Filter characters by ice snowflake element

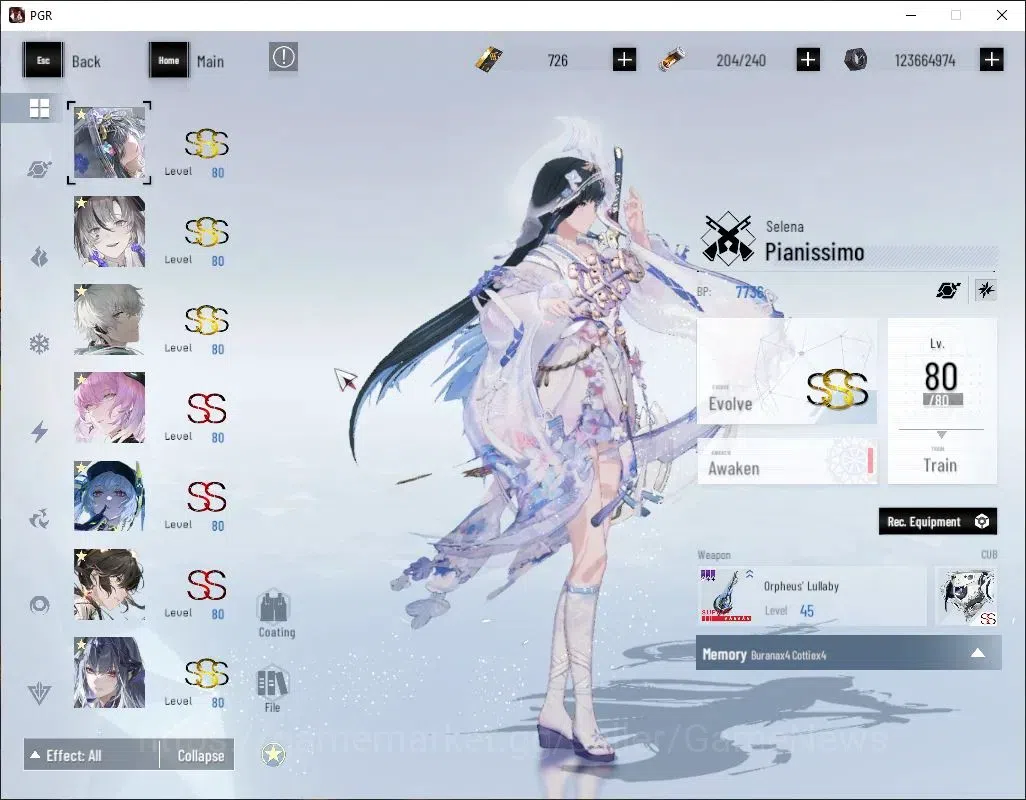click(x=39, y=344)
